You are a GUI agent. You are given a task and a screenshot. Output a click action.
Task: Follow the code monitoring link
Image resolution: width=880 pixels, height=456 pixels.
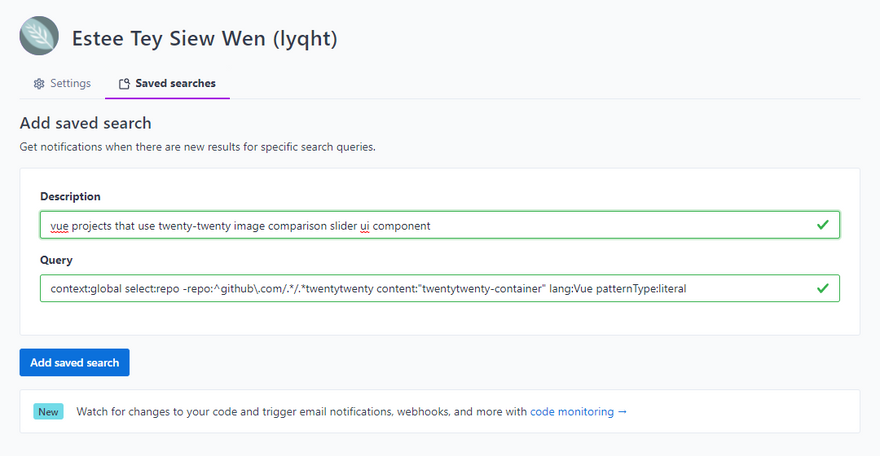click(x=572, y=411)
